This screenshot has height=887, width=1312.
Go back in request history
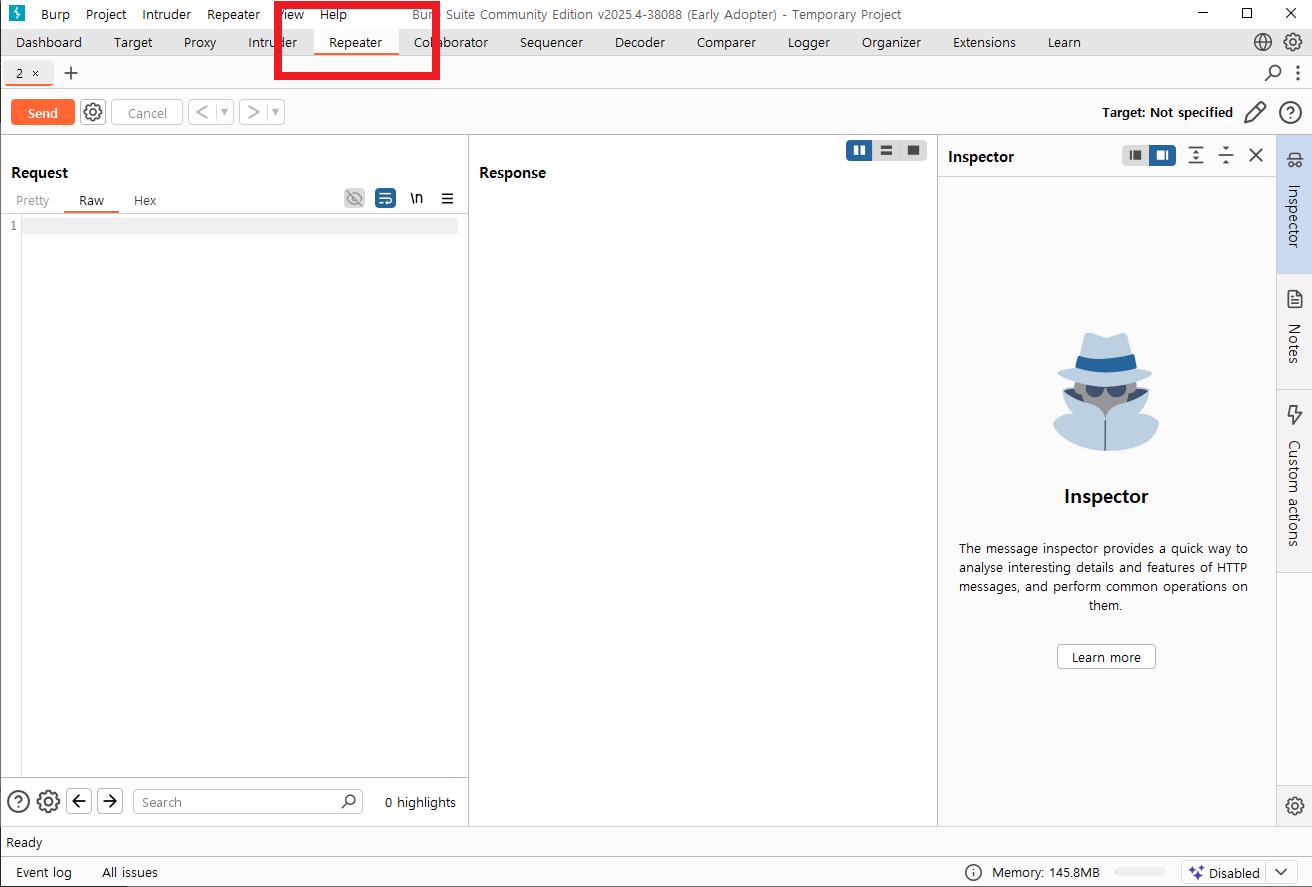coord(202,112)
